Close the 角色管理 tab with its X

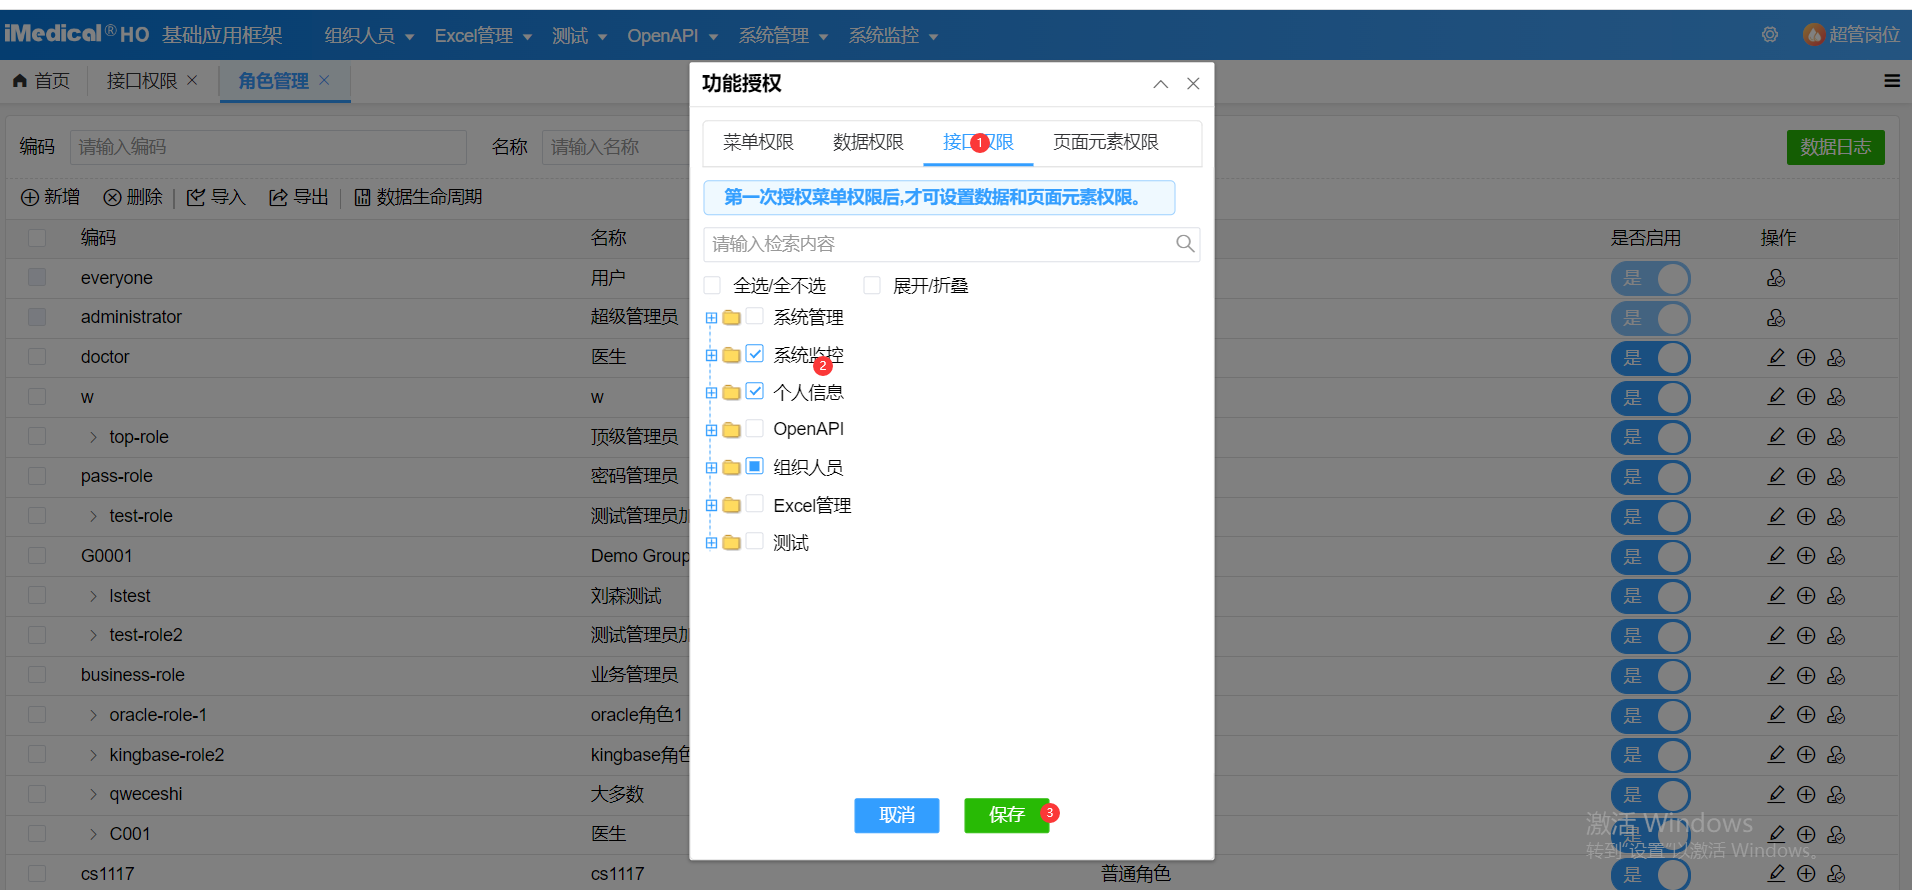coord(324,80)
